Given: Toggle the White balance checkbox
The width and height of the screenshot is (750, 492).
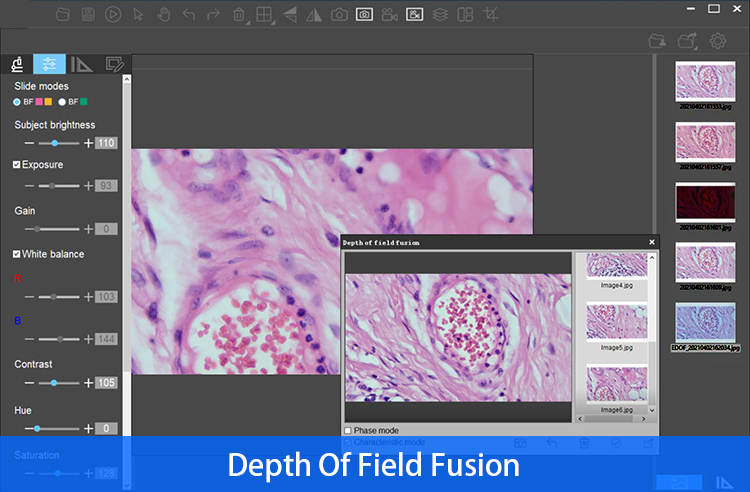Looking at the screenshot, I should click(17, 254).
